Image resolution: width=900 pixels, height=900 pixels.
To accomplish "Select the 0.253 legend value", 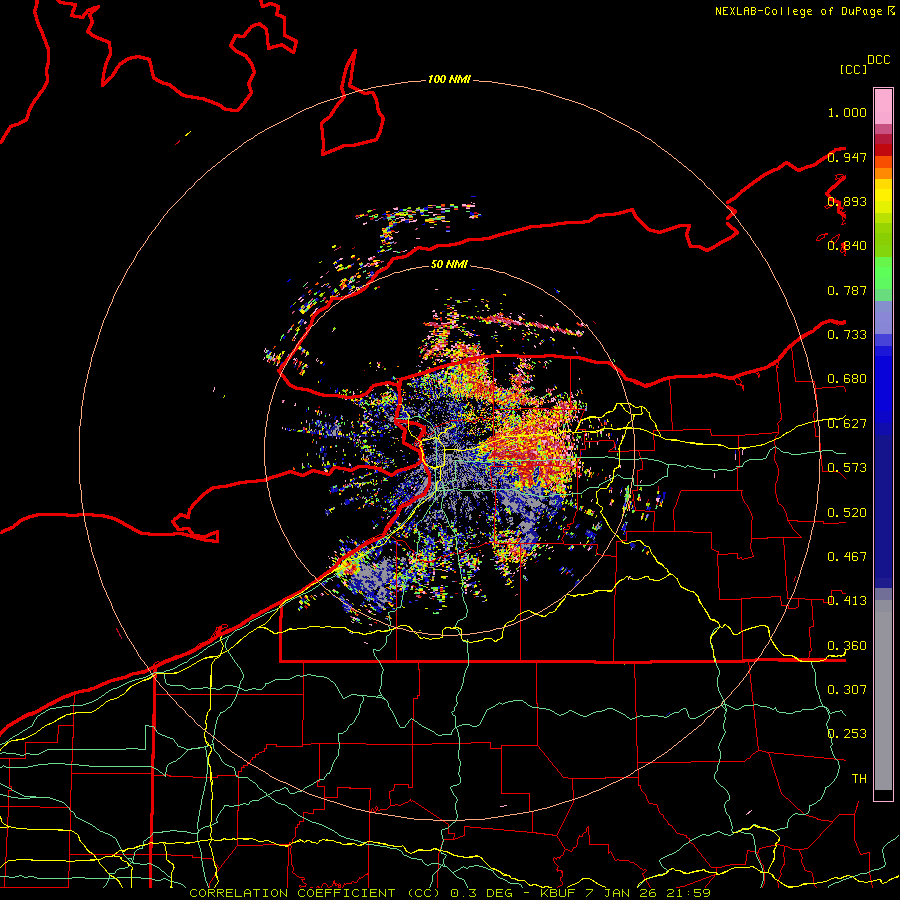I will 847,734.
